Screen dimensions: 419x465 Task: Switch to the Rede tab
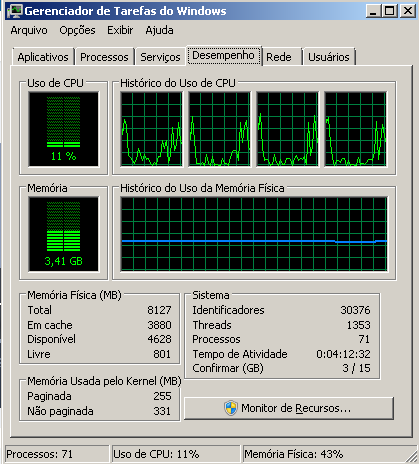pos(279,57)
